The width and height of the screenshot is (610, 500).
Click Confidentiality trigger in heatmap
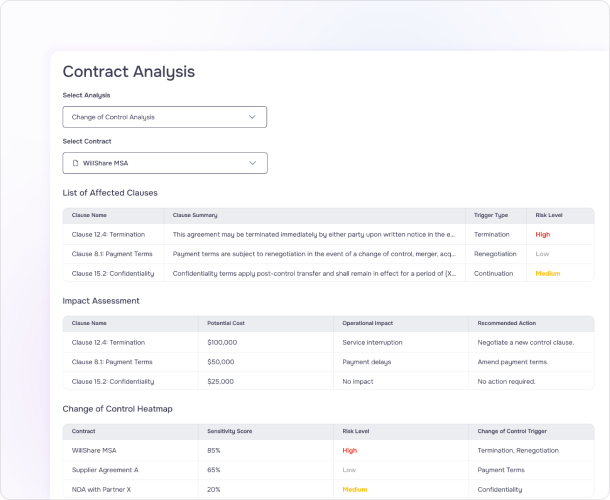point(500,489)
